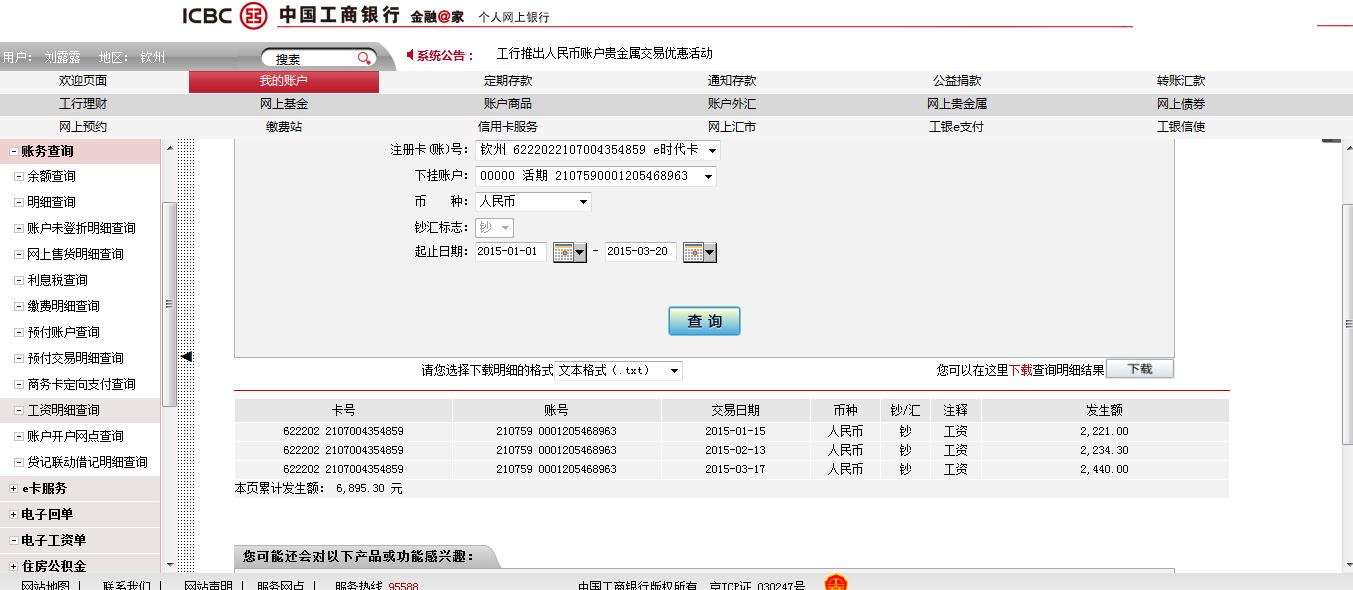
Task: Open the 网上汇市 menu
Action: [x=732, y=127]
